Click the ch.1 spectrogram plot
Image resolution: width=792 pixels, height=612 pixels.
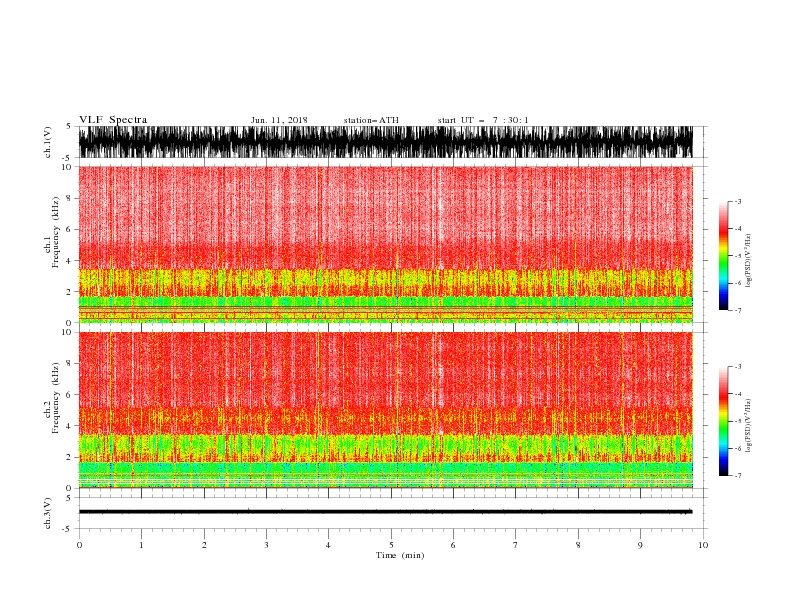pos(386,244)
